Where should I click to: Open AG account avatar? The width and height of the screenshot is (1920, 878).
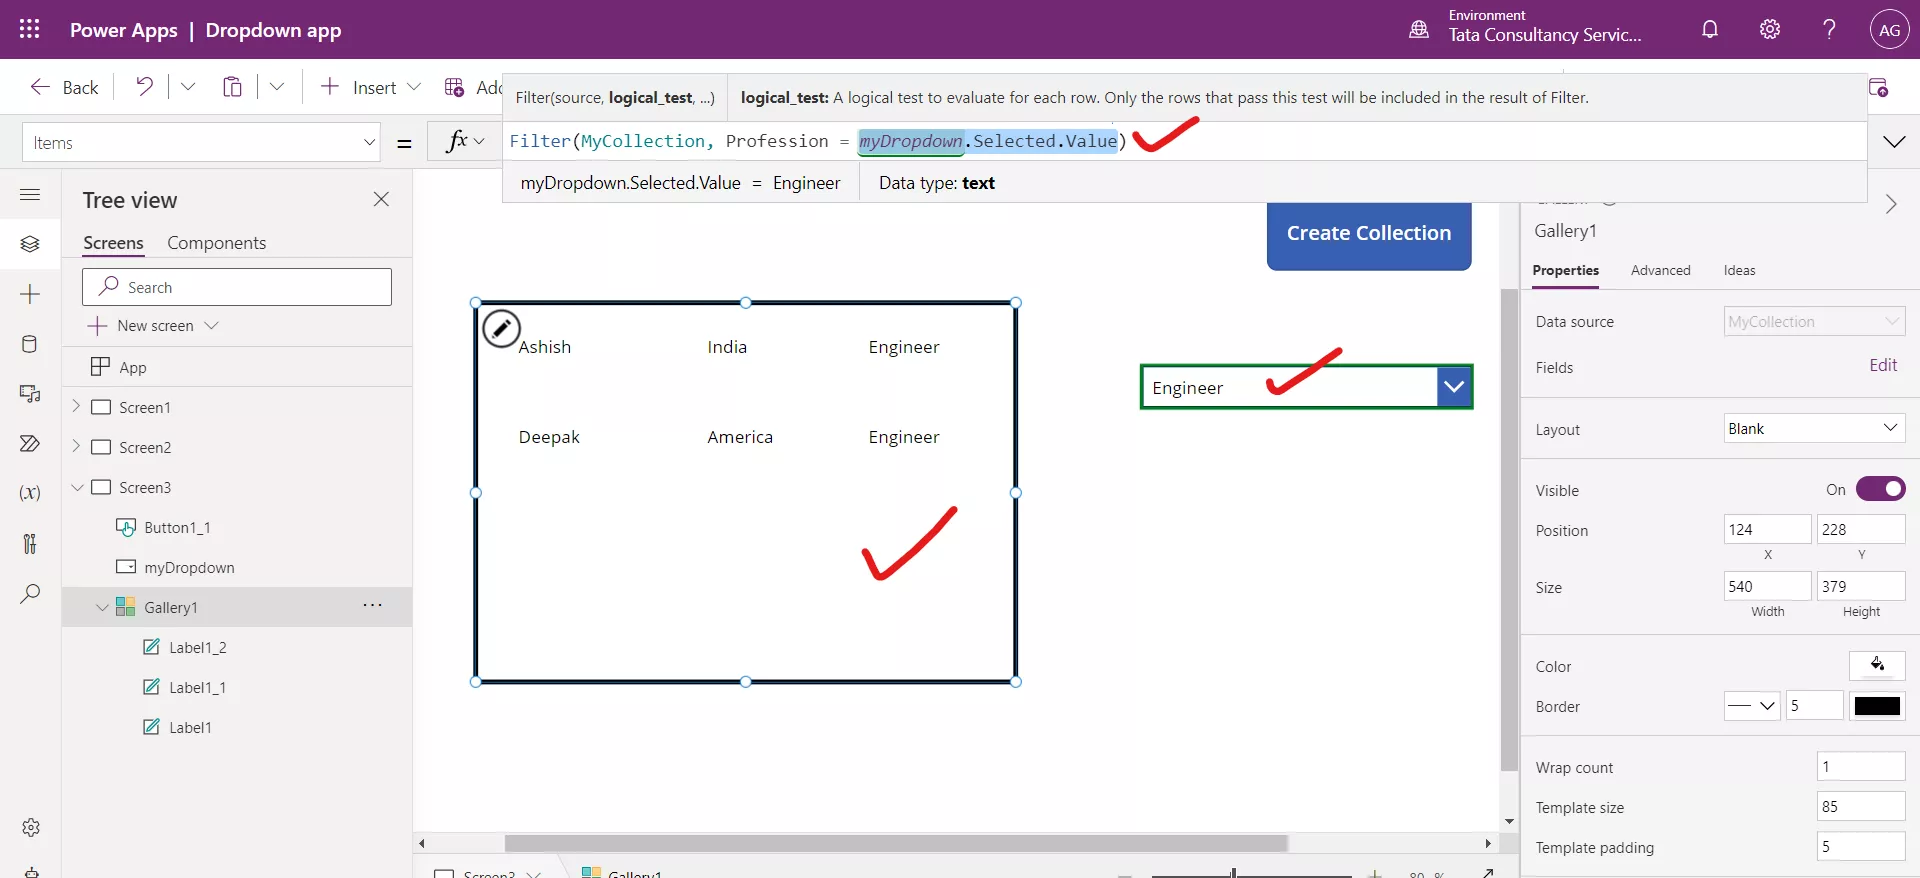(x=1889, y=30)
